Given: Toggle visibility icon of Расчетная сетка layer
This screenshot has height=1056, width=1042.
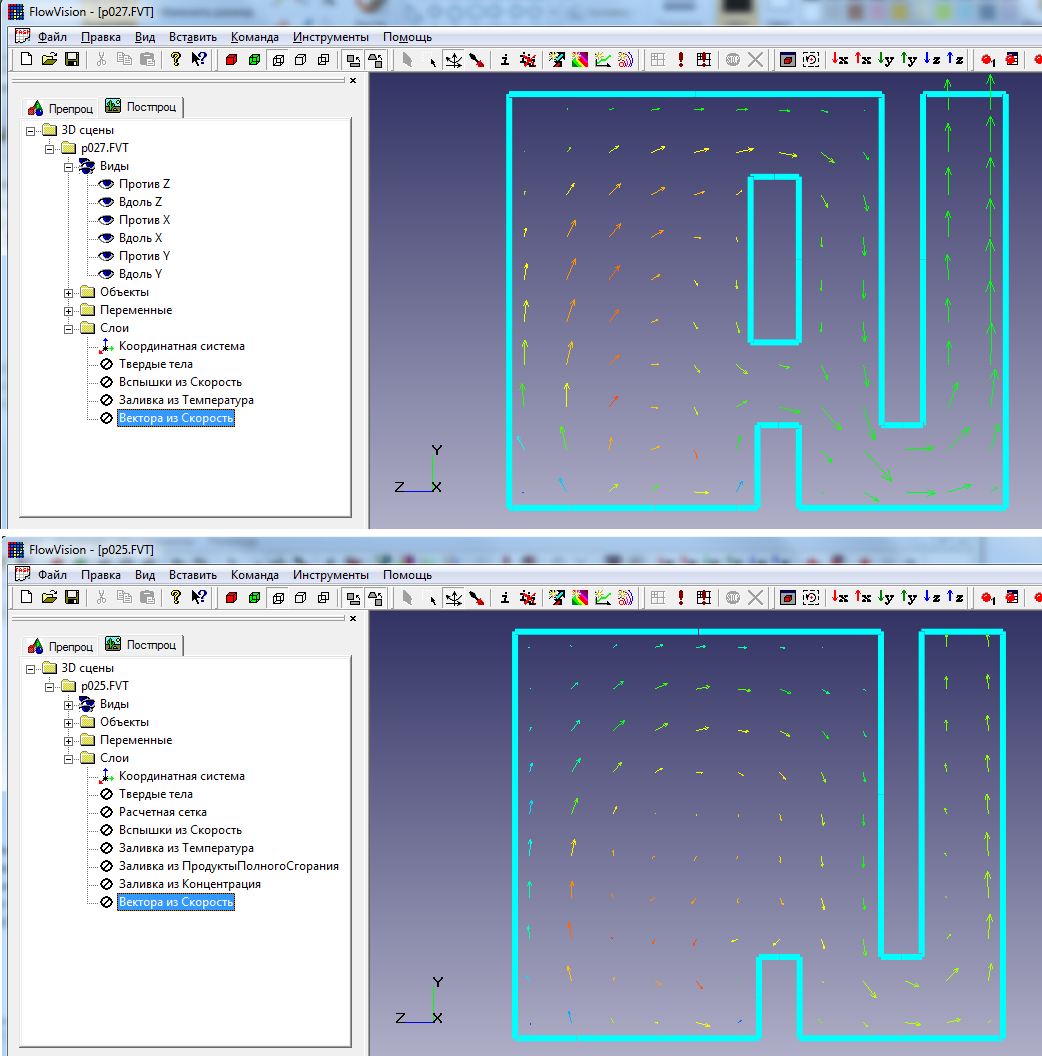Looking at the screenshot, I should (106, 812).
